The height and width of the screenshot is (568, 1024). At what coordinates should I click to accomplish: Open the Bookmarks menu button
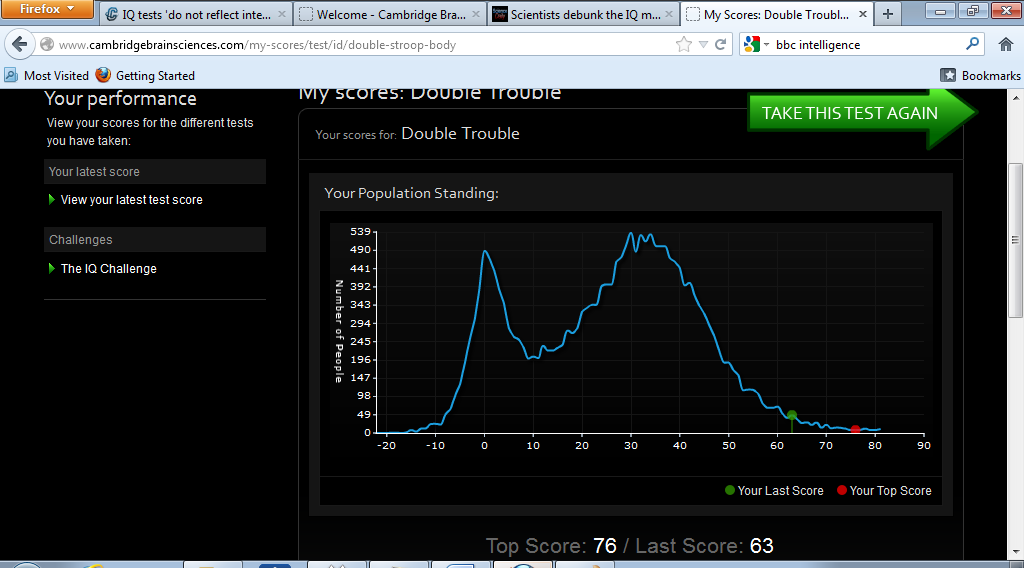pyautogui.click(x=980, y=76)
